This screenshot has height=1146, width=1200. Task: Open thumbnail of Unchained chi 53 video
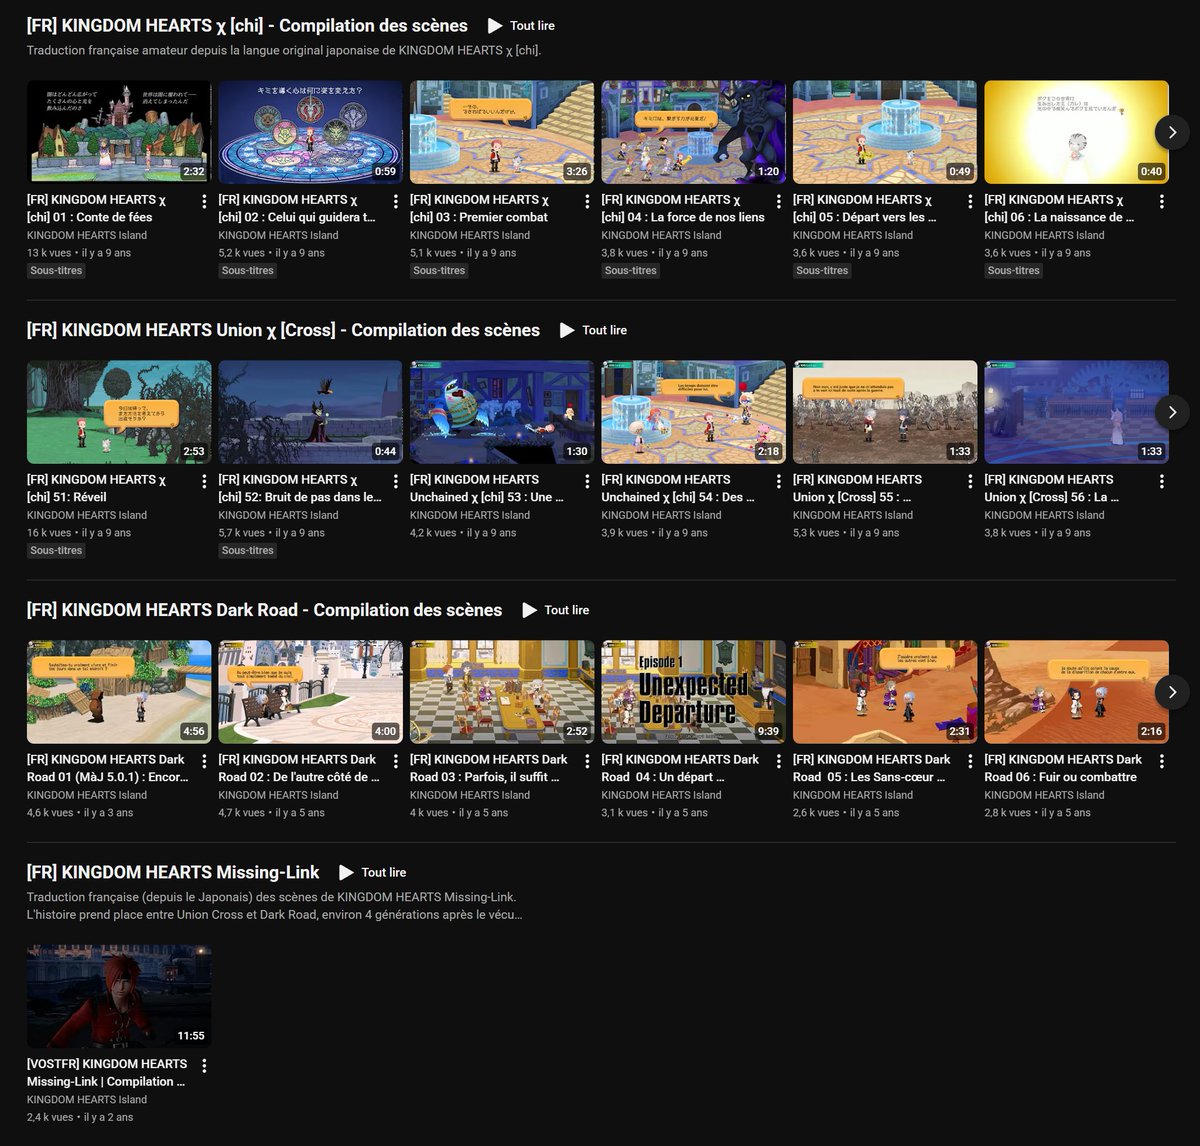(x=502, y=412)
